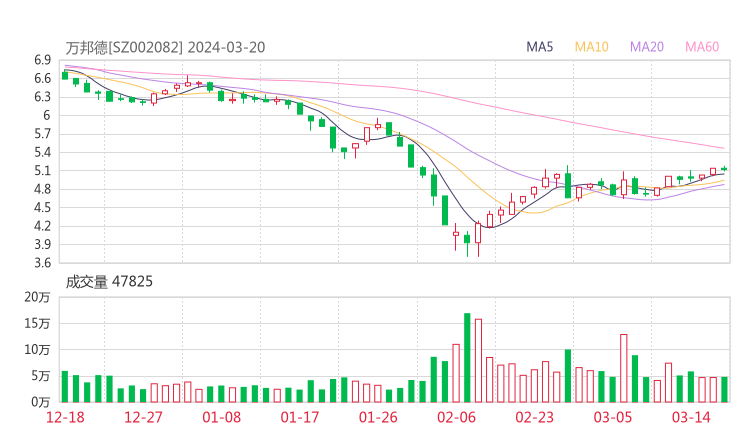Select the 02-23 date label
The image size is (740, 440).
[534, 417]
